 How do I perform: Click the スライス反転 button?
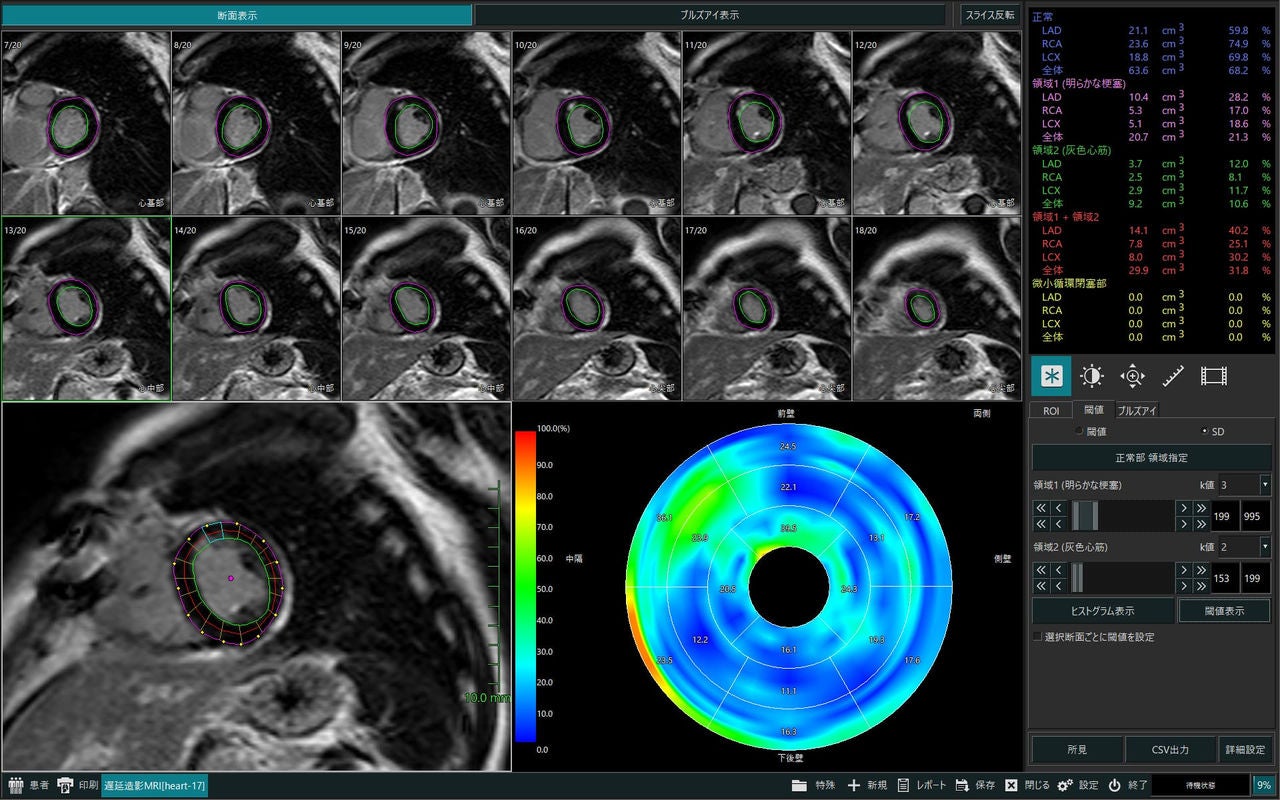989,15
